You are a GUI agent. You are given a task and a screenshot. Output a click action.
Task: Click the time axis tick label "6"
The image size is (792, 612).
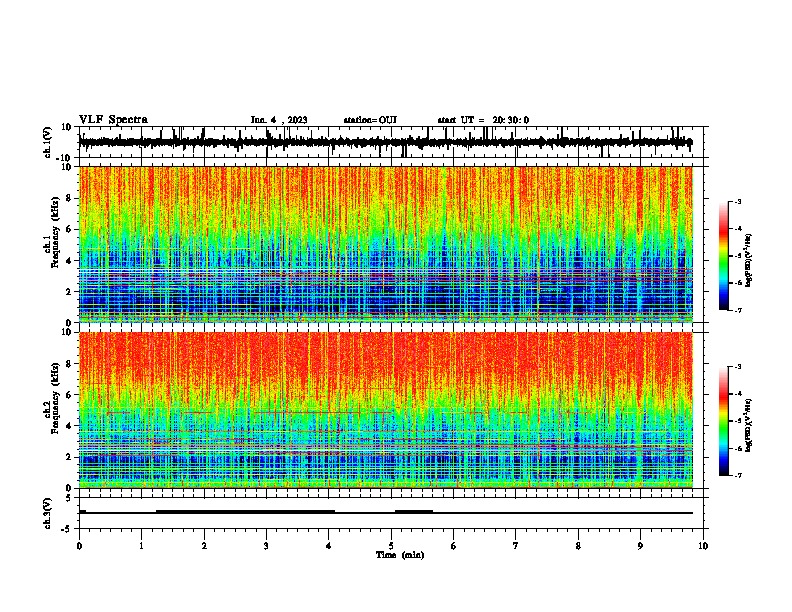pos(454,545)
